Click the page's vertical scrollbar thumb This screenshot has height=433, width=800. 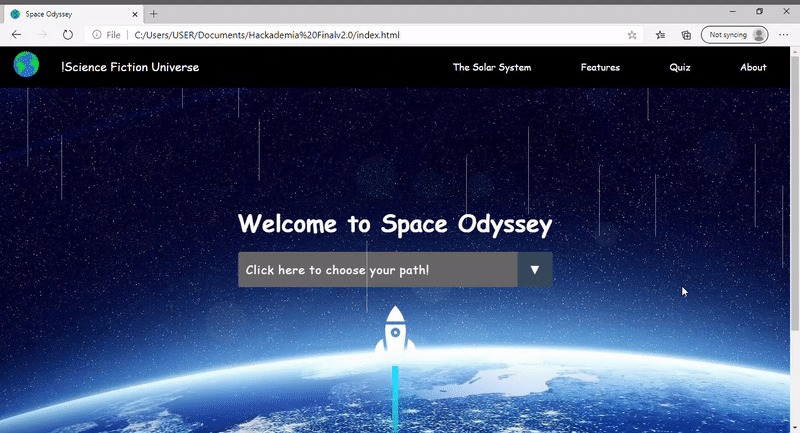(x=795, y=193)
